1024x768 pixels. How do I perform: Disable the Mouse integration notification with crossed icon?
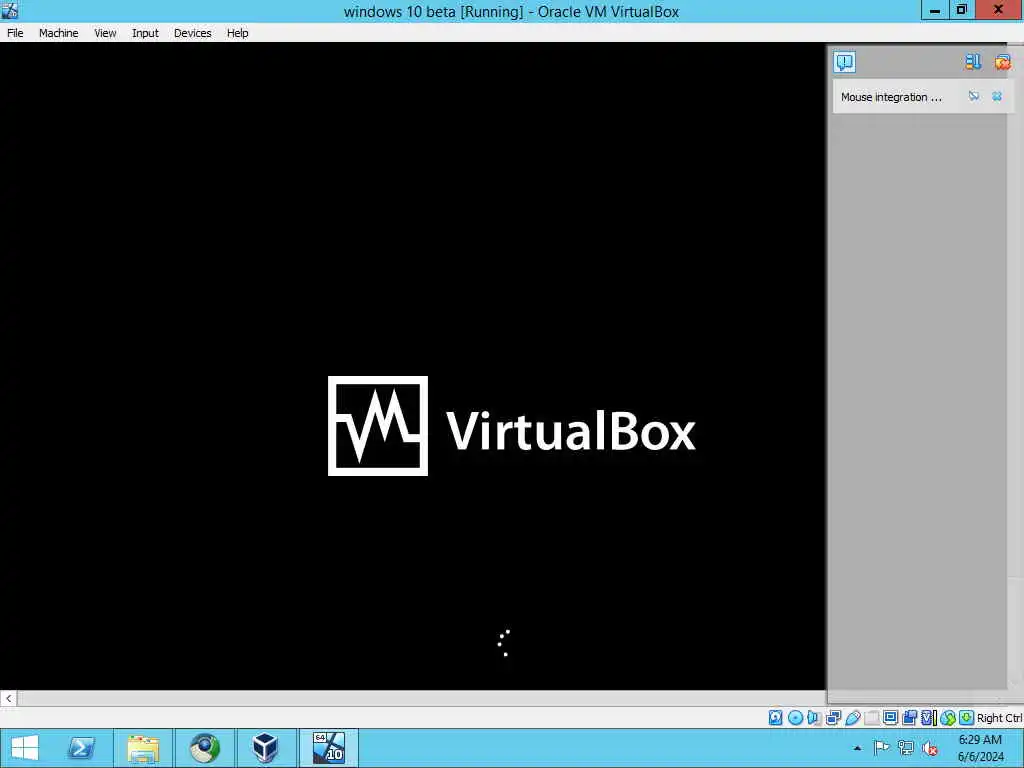[974, 97]
